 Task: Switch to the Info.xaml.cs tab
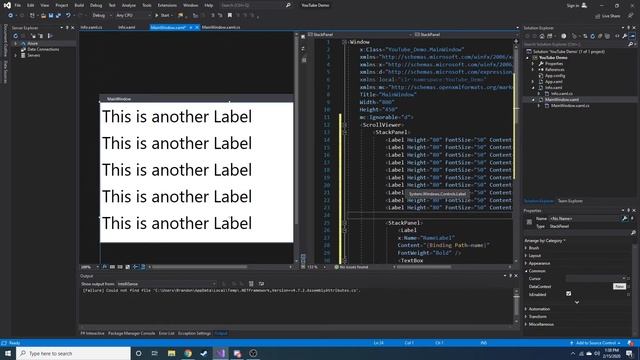[x=91, y=27]
